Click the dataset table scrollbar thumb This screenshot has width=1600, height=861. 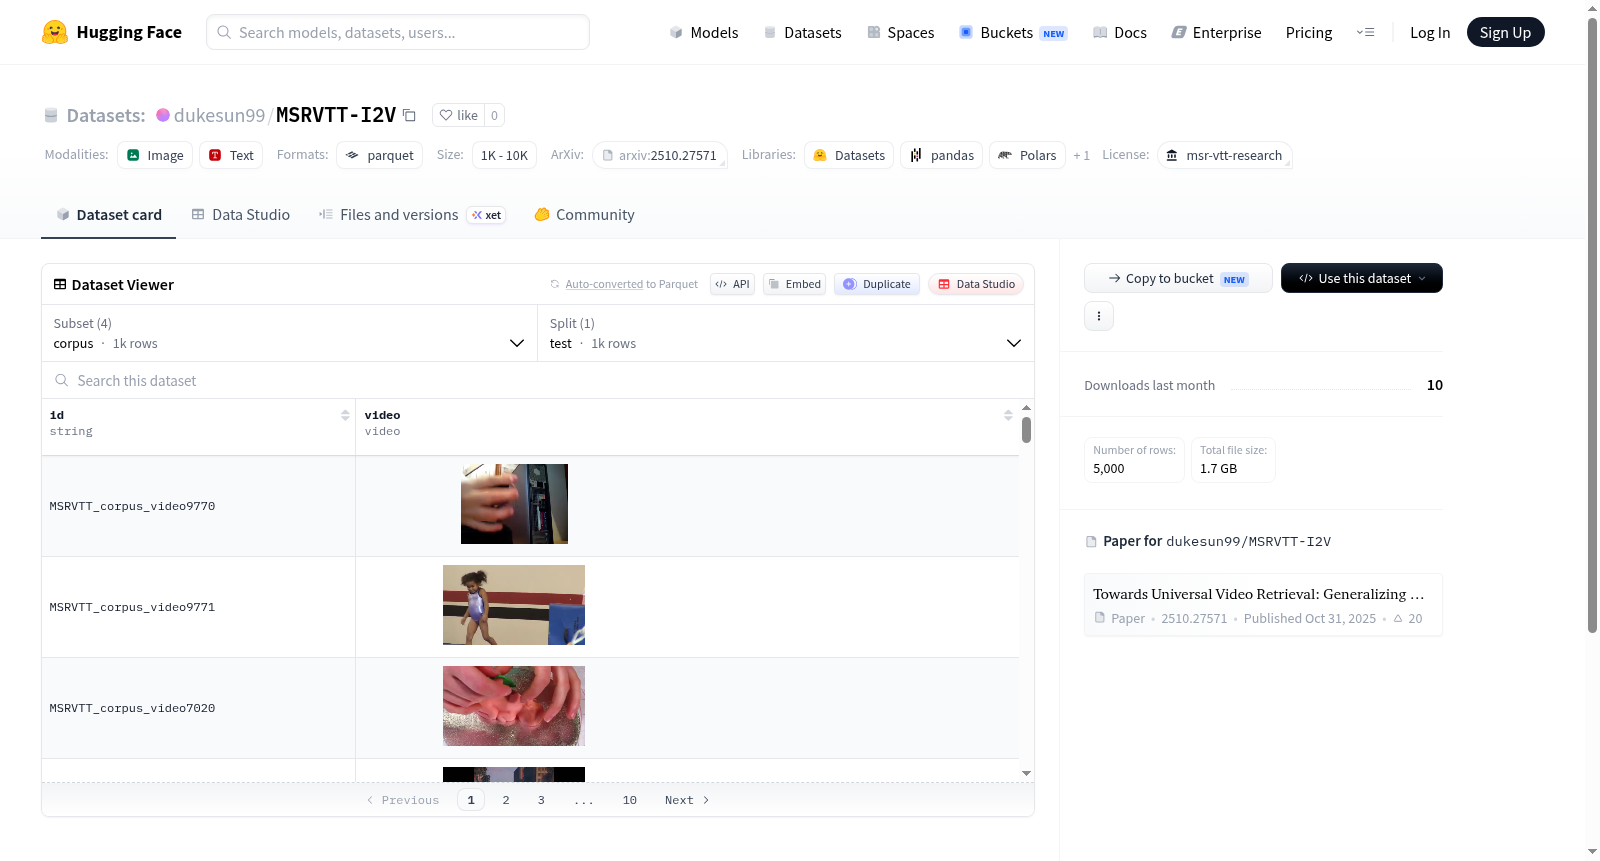(1026, 430)
